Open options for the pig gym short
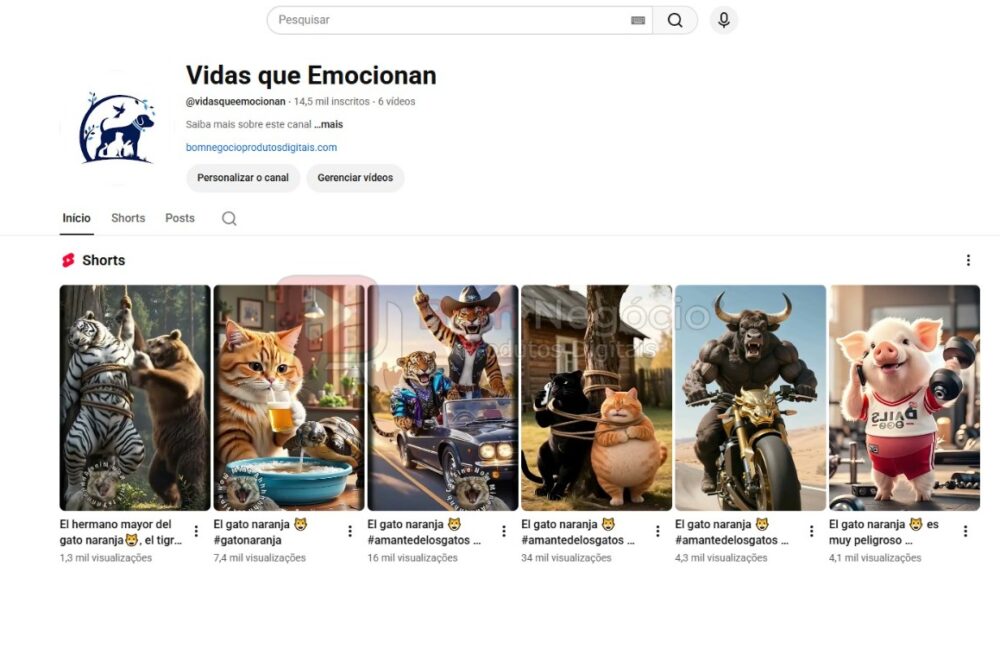Image resolution: width=1000 pixels, height=667 pixels. pyautogui.click(x=967, y=530)
